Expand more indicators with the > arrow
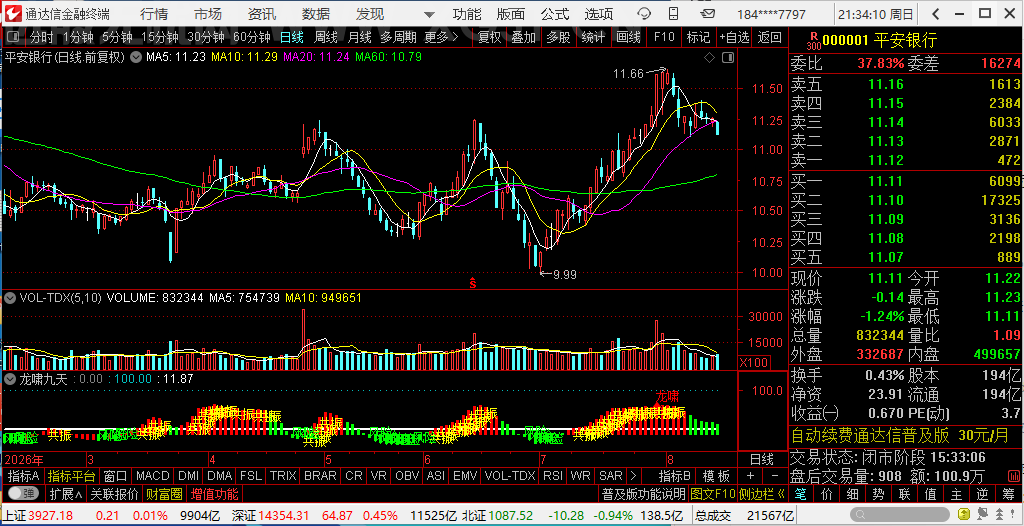Viewport: 1024px width, 526px height. pos(633,476)
